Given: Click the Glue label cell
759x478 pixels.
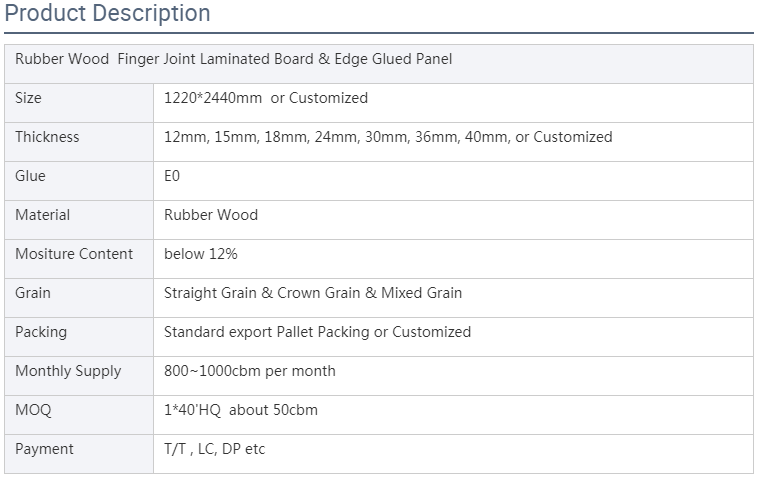Looking at the screenshot, I should coord(79,181).
